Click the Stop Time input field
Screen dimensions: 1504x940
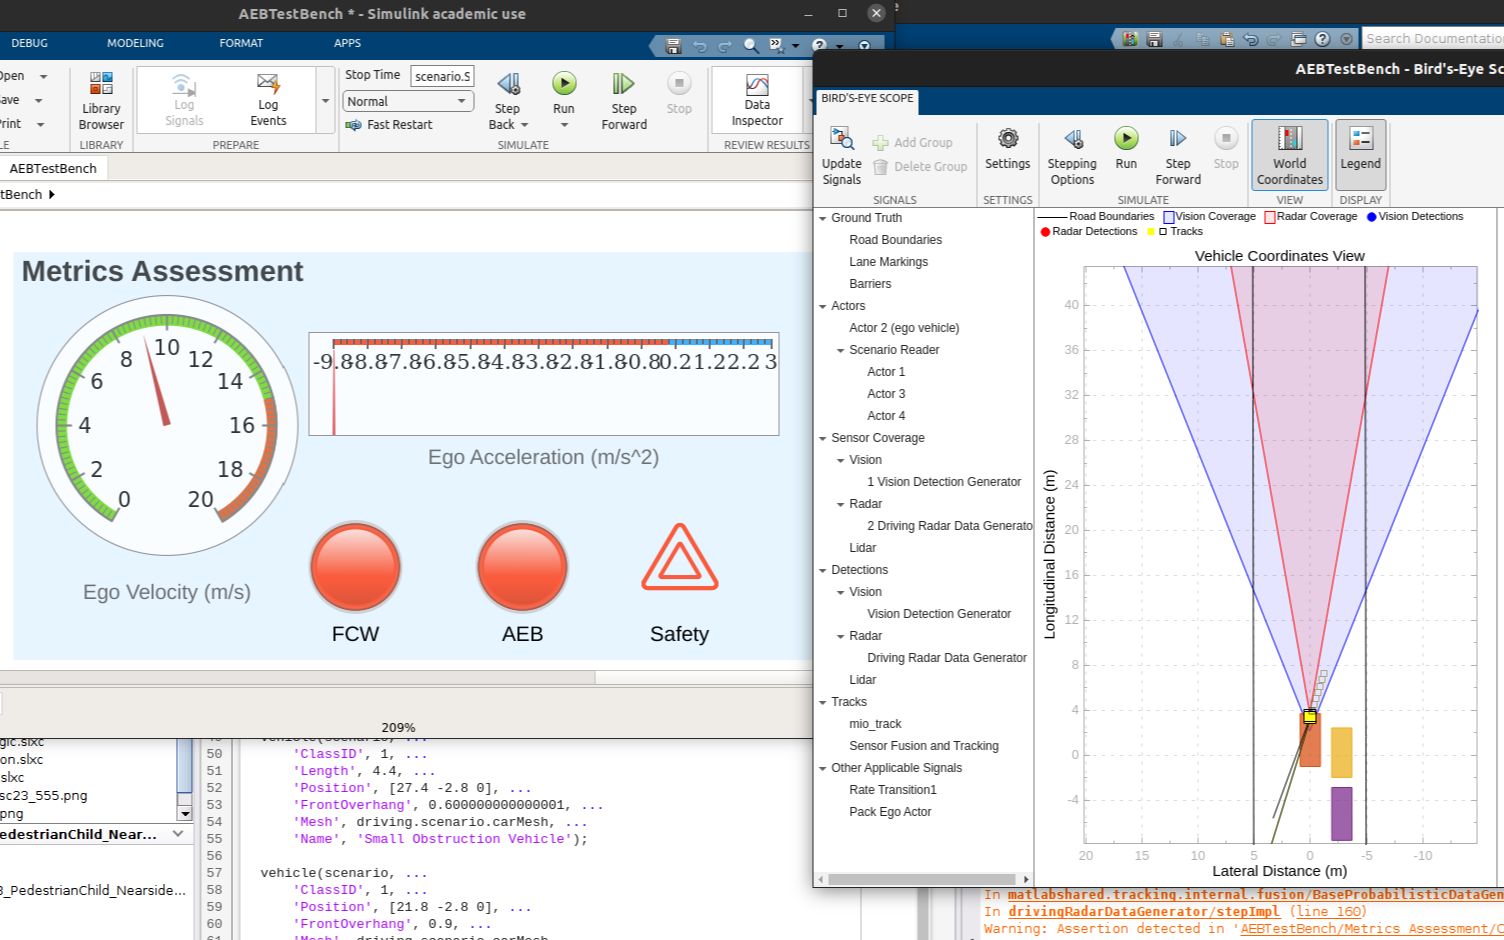[x=442, y=76]
